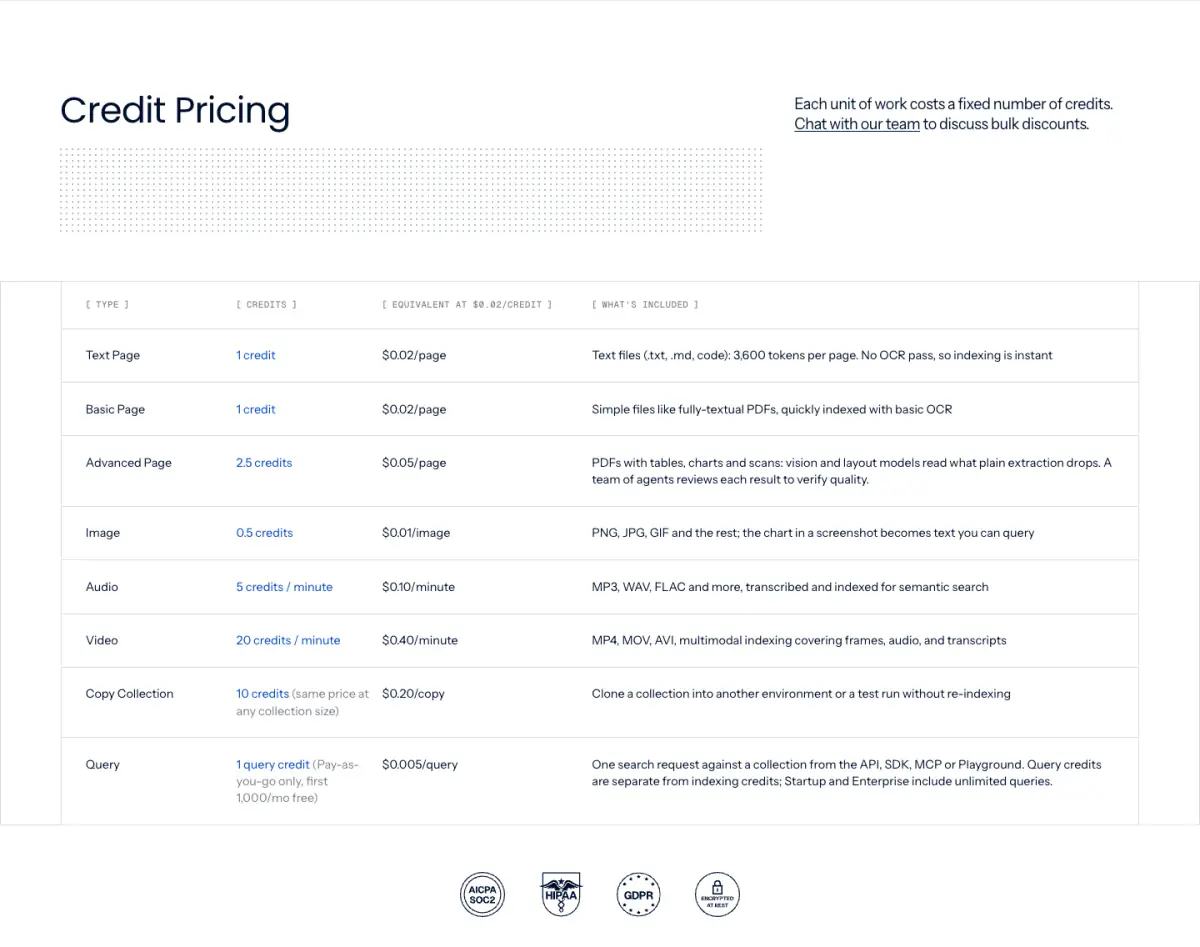Click the Query description "One search request"
Viewport: 1200px width, 947px height.
coord(847,773)
